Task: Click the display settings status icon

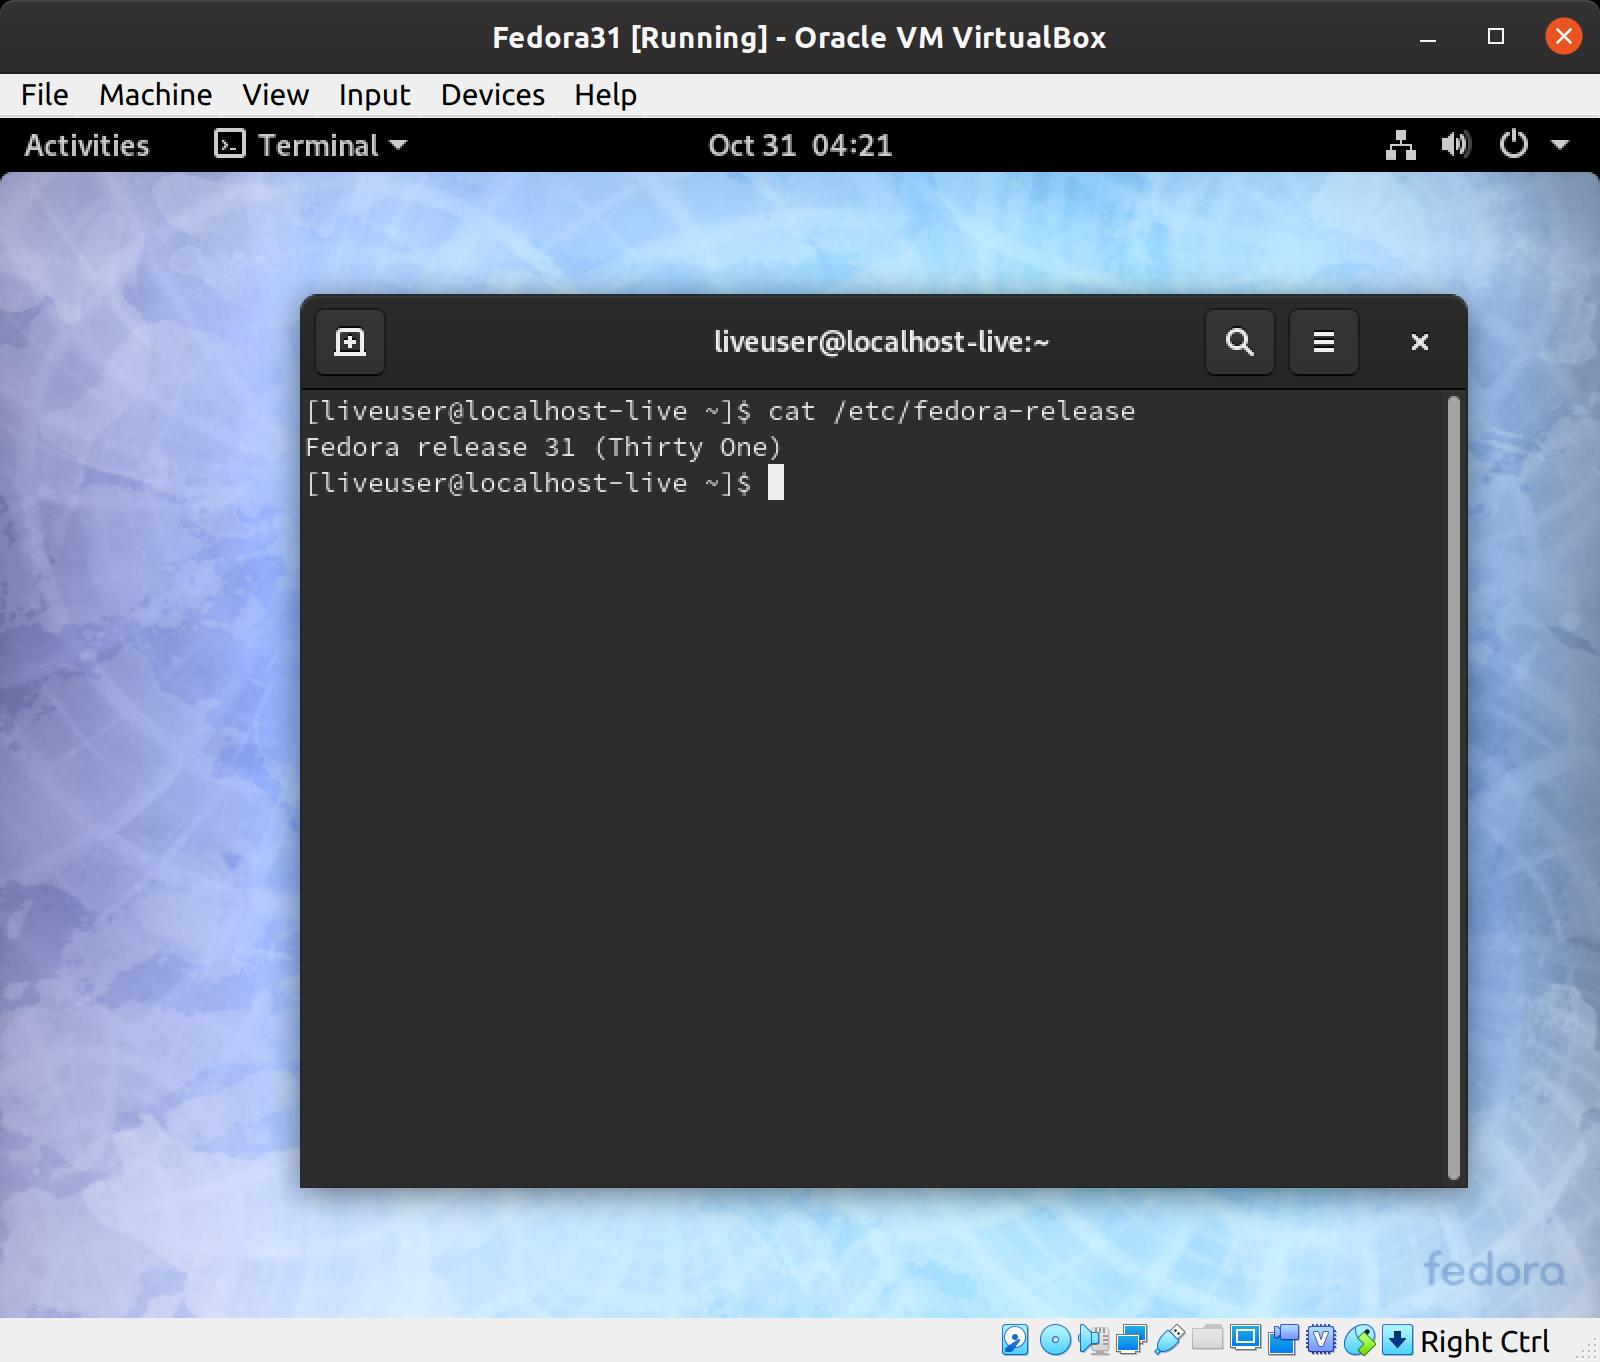Action: point(1245,1338)
